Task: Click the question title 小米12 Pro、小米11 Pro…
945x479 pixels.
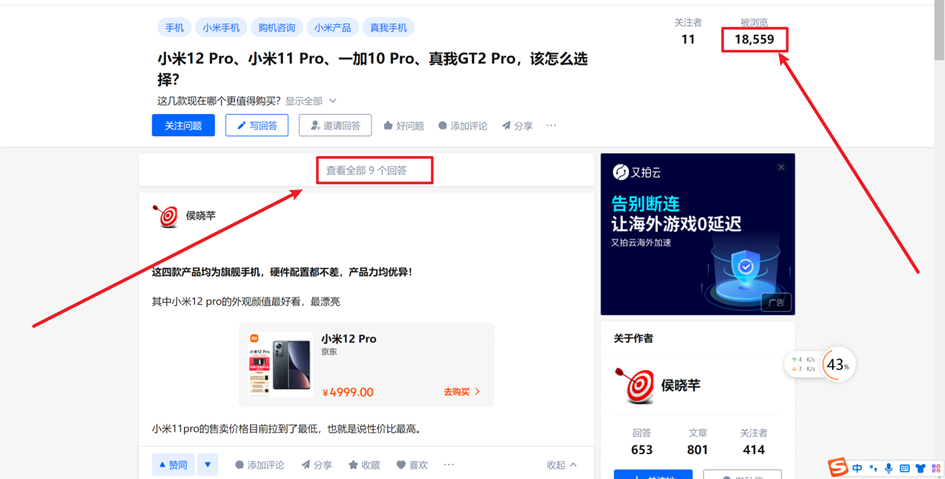Action: pos(372,69)
